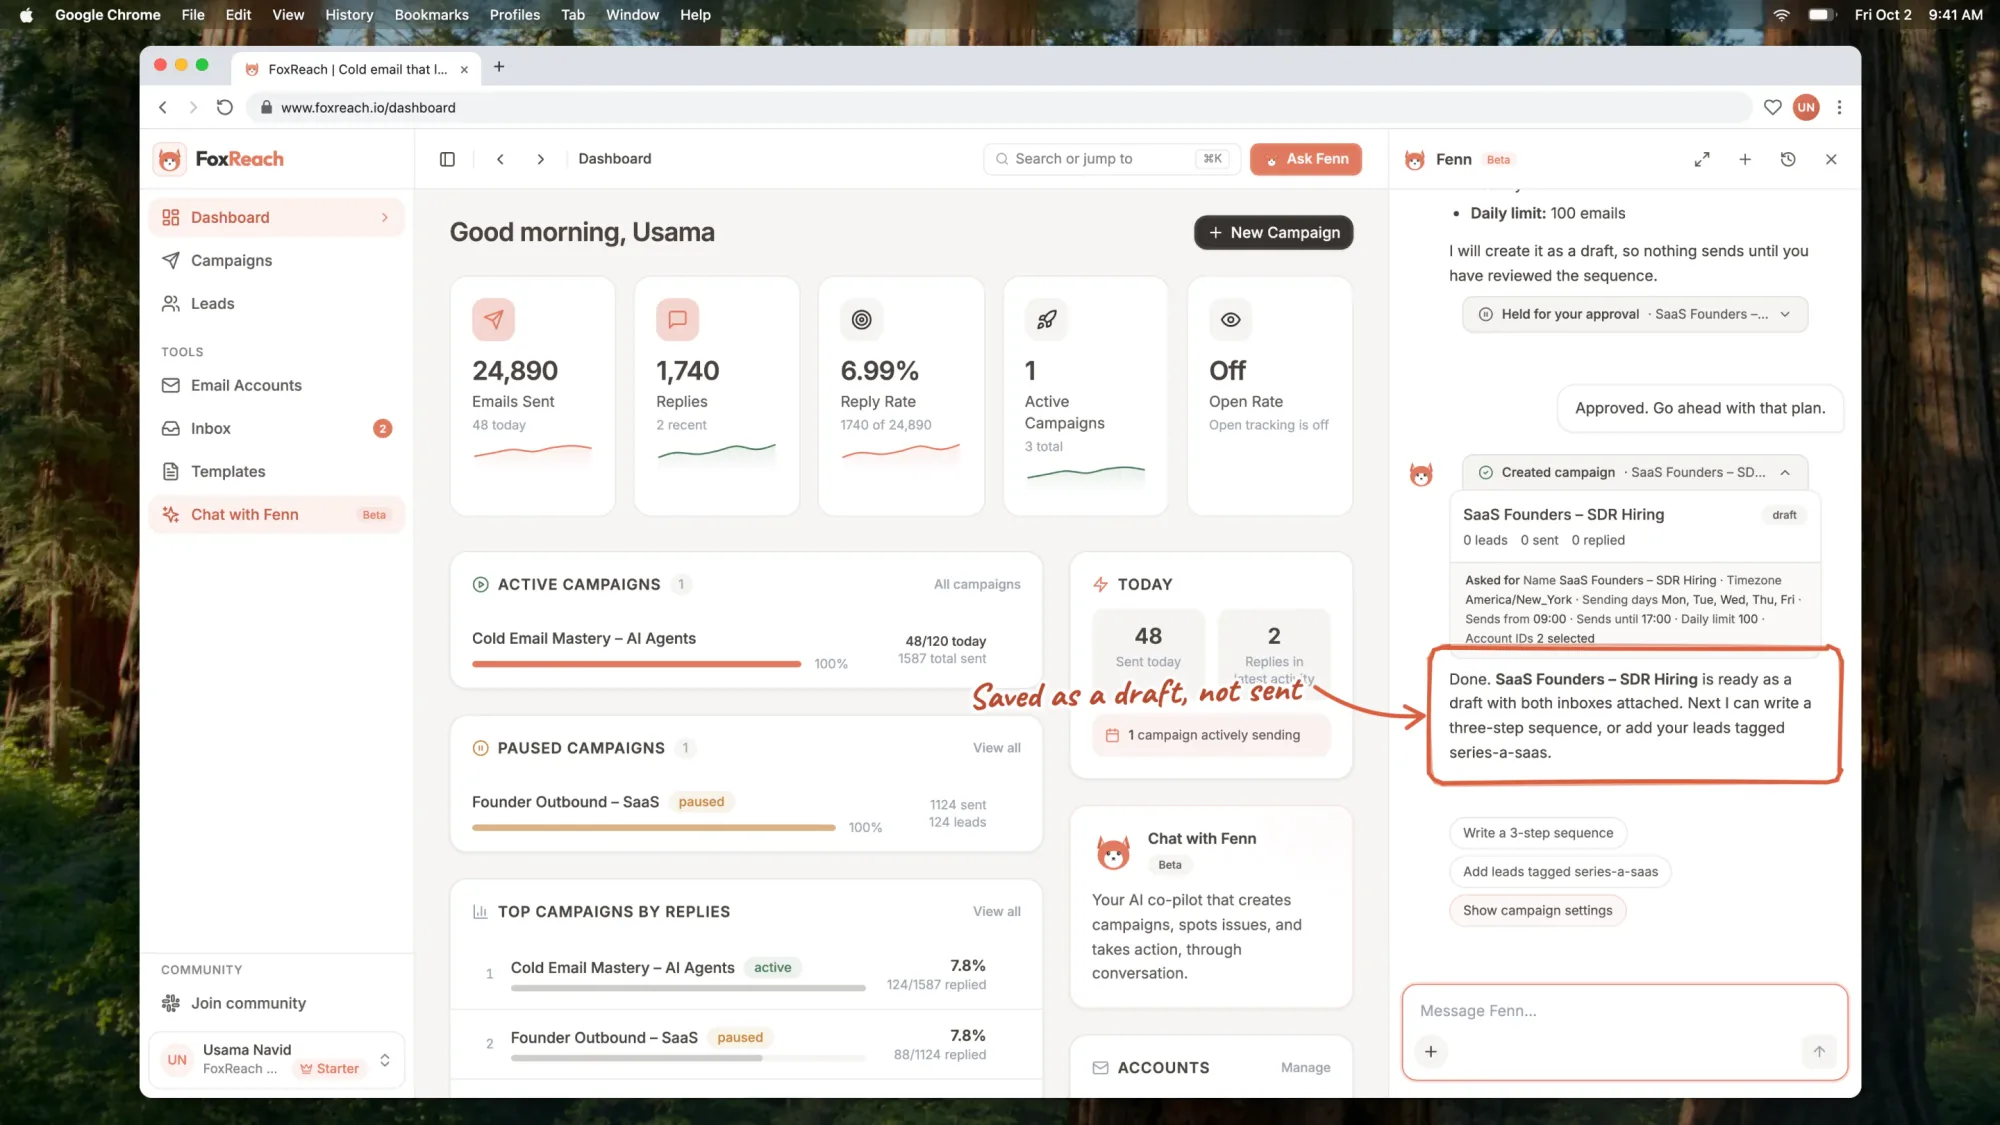
Task: Click the attachment plus in message box
Action: click(x=1431, y=1051)
